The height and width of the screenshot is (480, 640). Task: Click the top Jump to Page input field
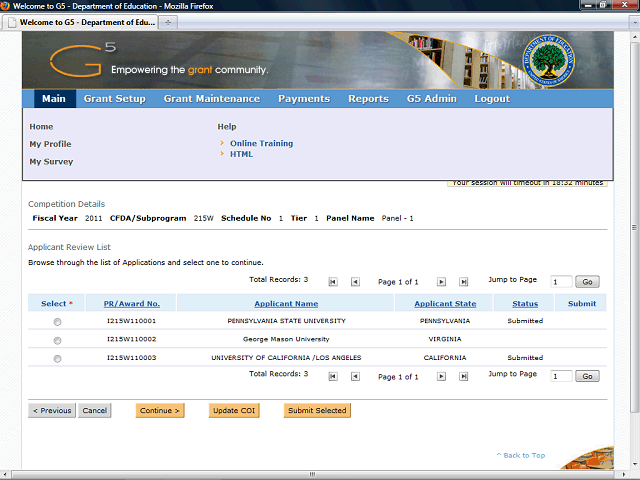pyautogui.click(x=561, y=282)
